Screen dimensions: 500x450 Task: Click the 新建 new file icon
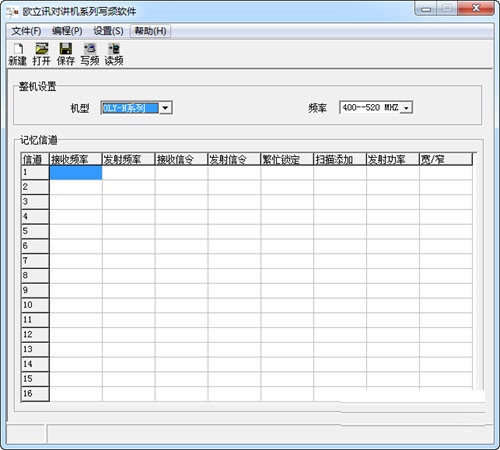pyautogui.click(x=18, y=49)
